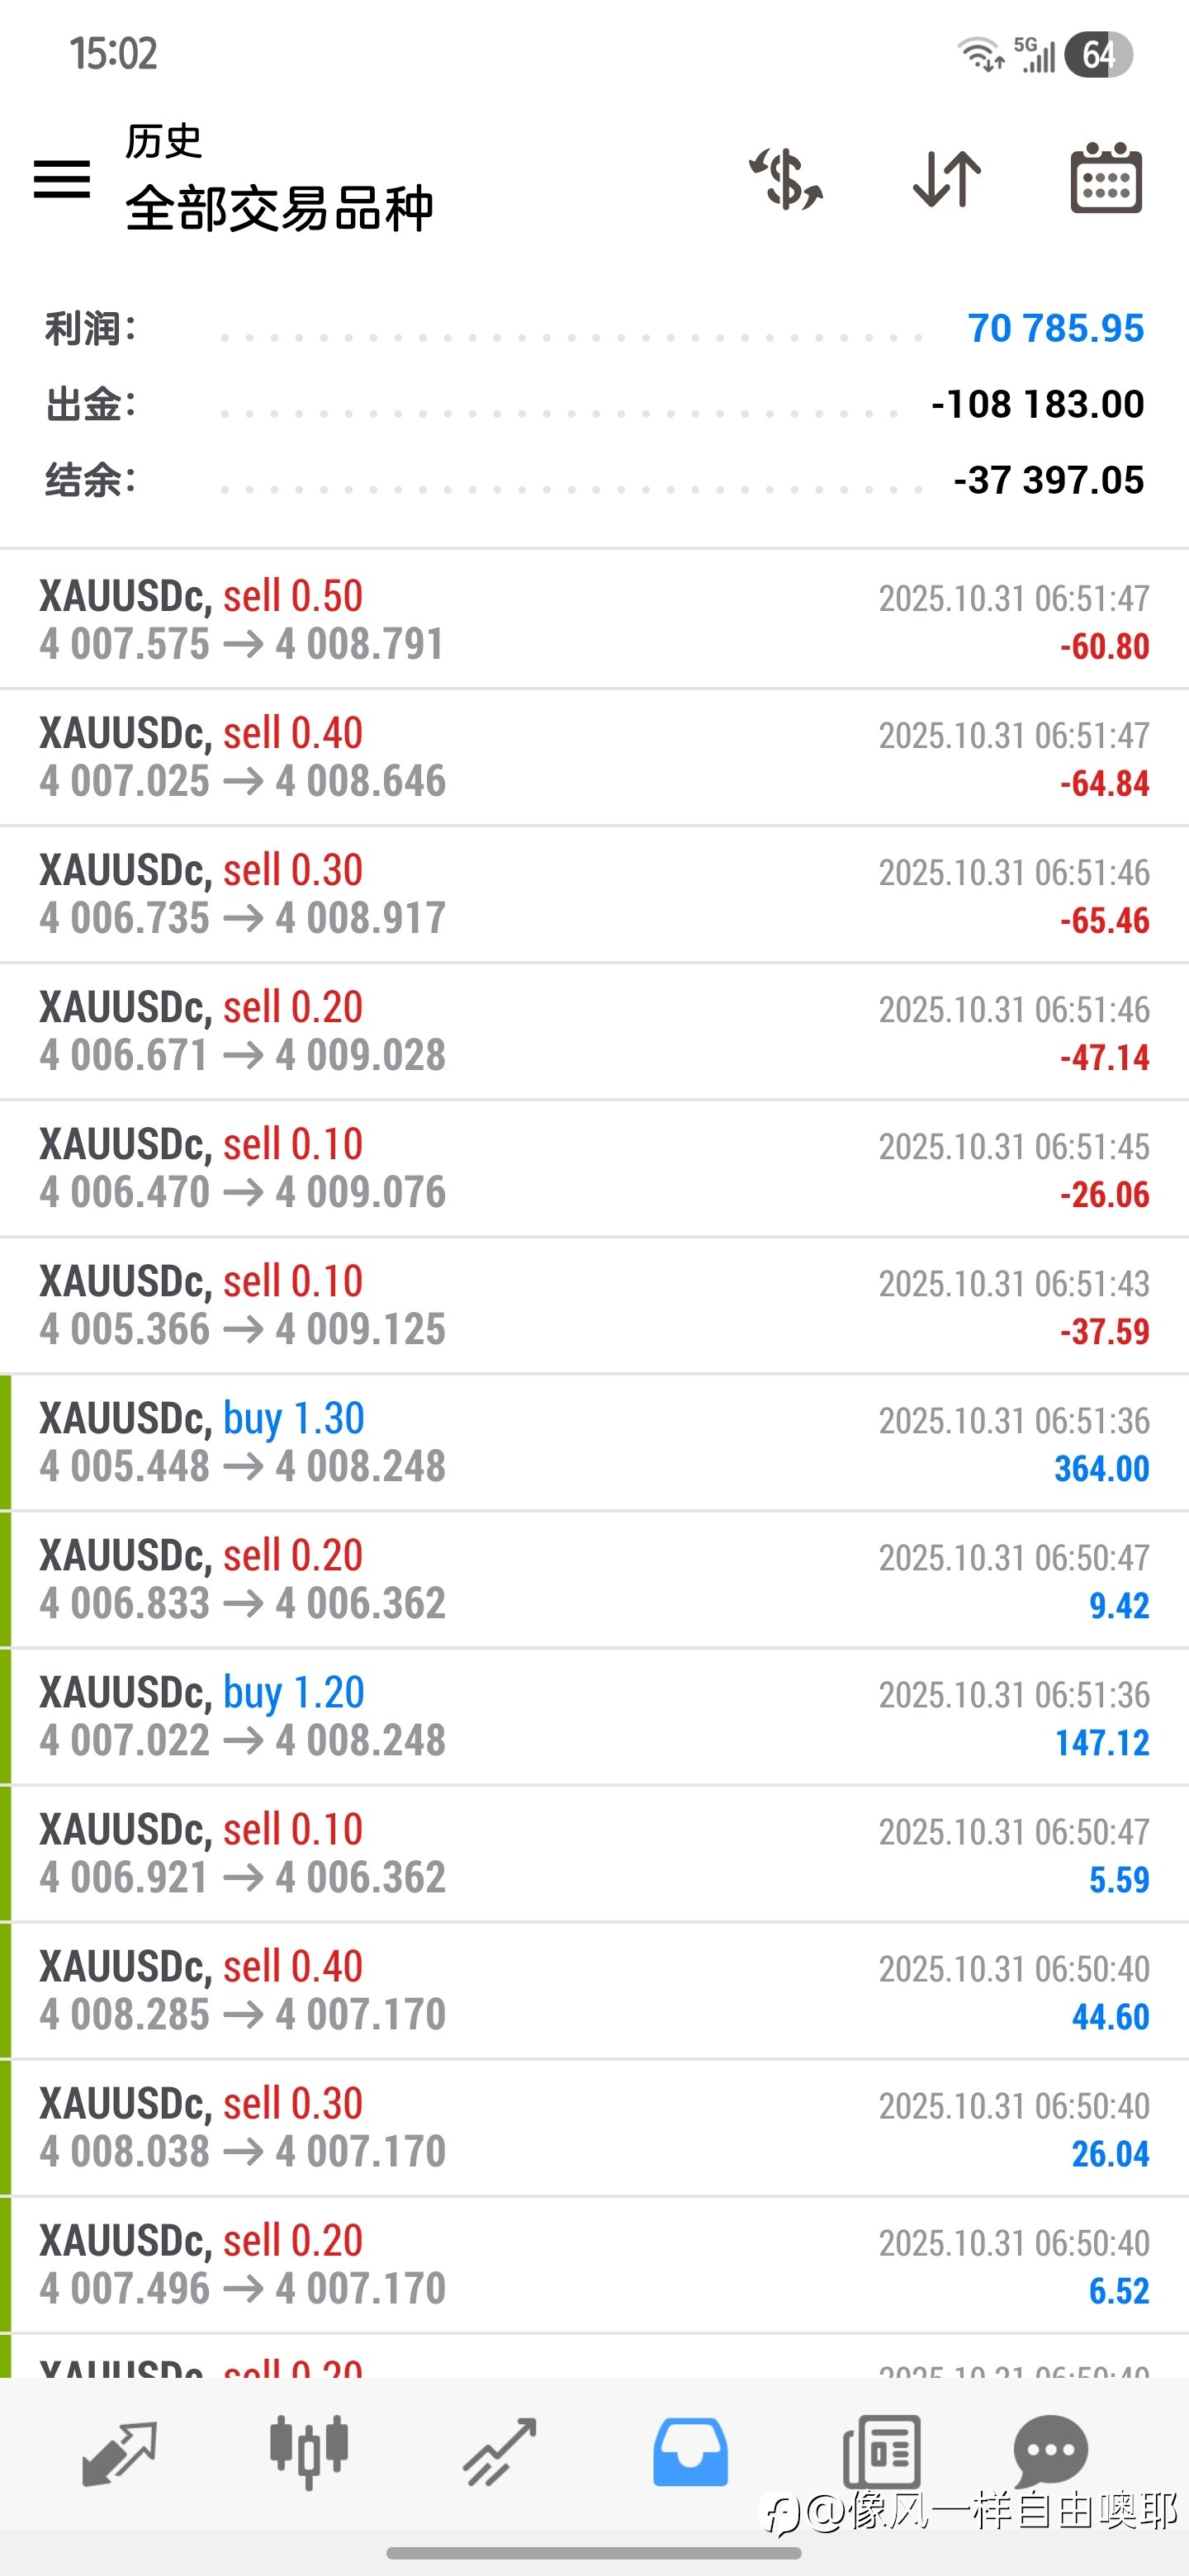Expand the sell 0.50 trade losing 60.80
The height and width of the screenshot is (2576, 1189).
594,620
